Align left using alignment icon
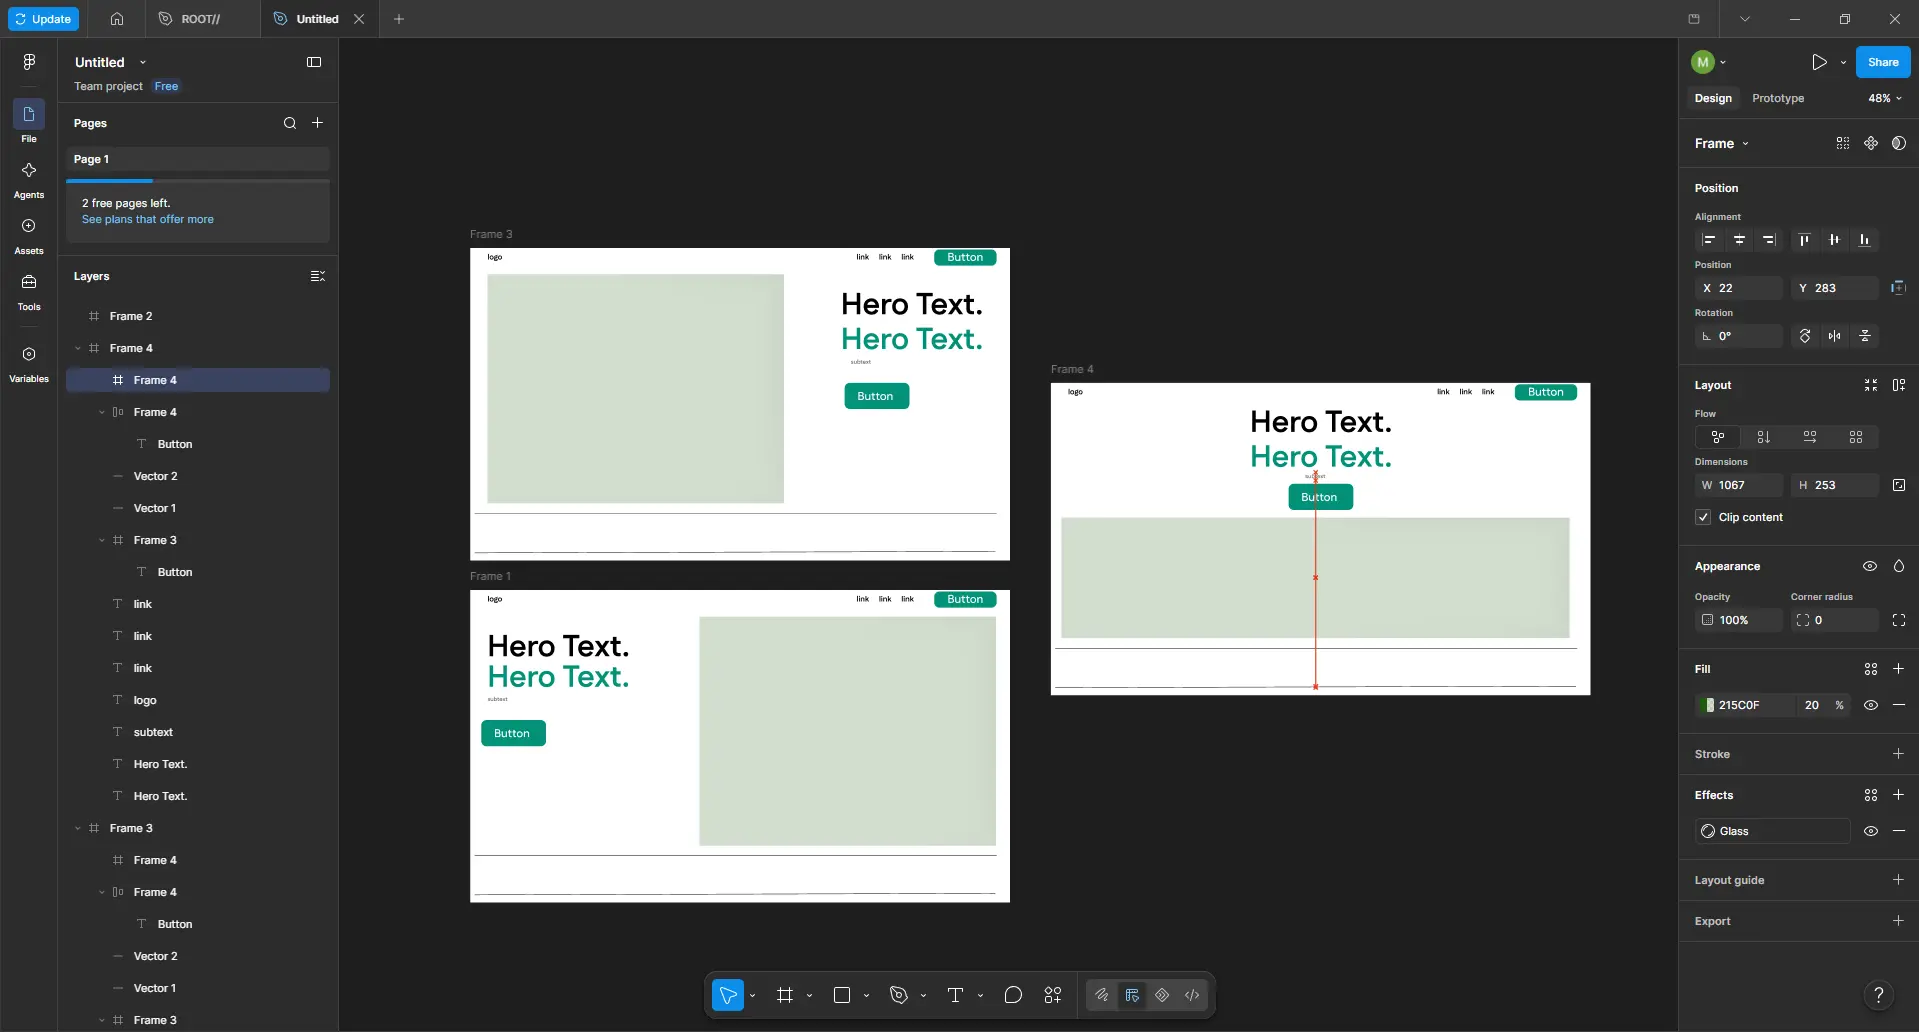Screen dimensions: 1919x1032 (x=1709, y=240)
